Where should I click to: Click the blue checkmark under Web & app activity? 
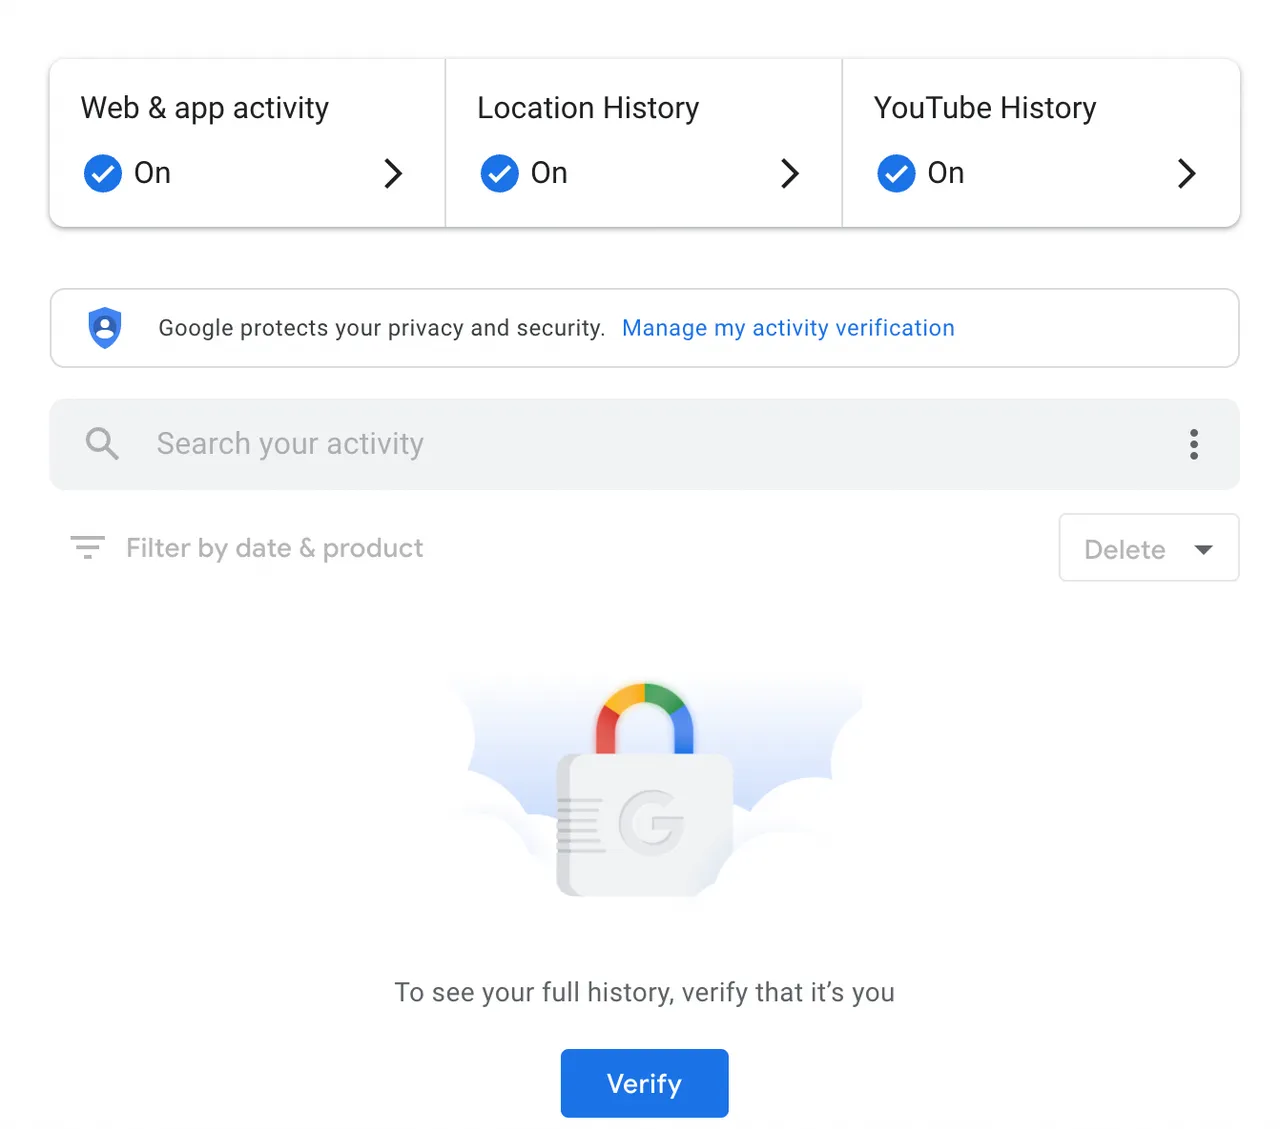coord(102,173)
